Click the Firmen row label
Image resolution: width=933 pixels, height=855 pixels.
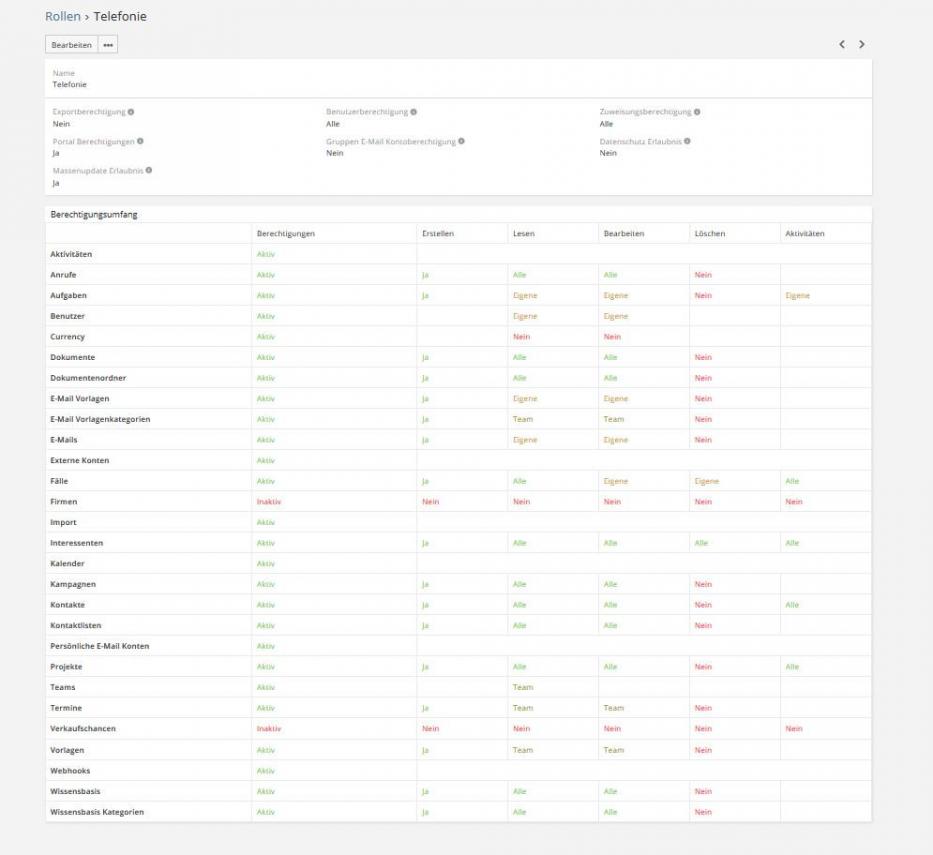click(x=63, y=502)
